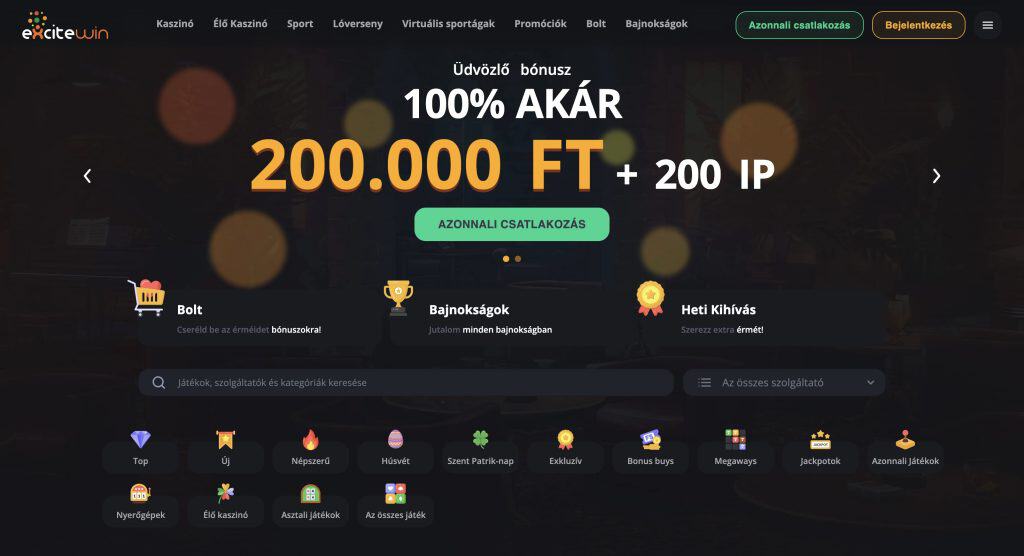Open the hamburger menu in header

pos(987,25)
